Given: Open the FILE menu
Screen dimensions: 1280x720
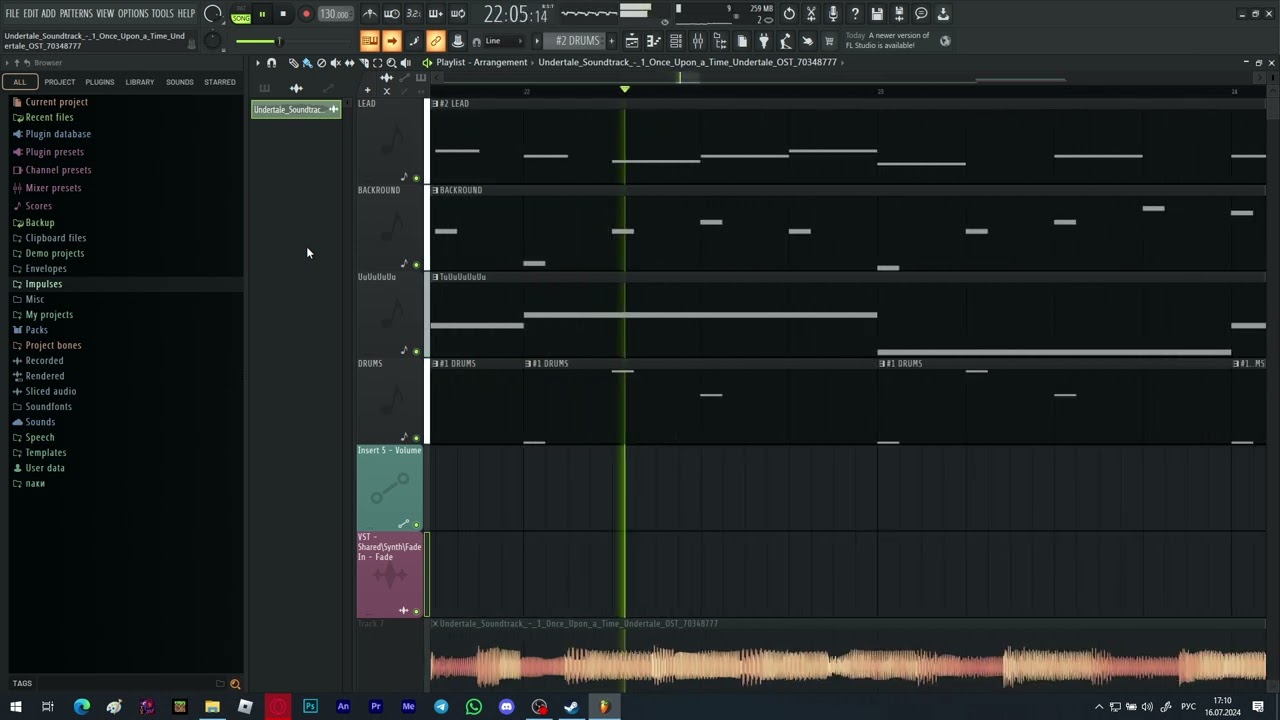Looking at the screenshot, I should pos(13,14).
